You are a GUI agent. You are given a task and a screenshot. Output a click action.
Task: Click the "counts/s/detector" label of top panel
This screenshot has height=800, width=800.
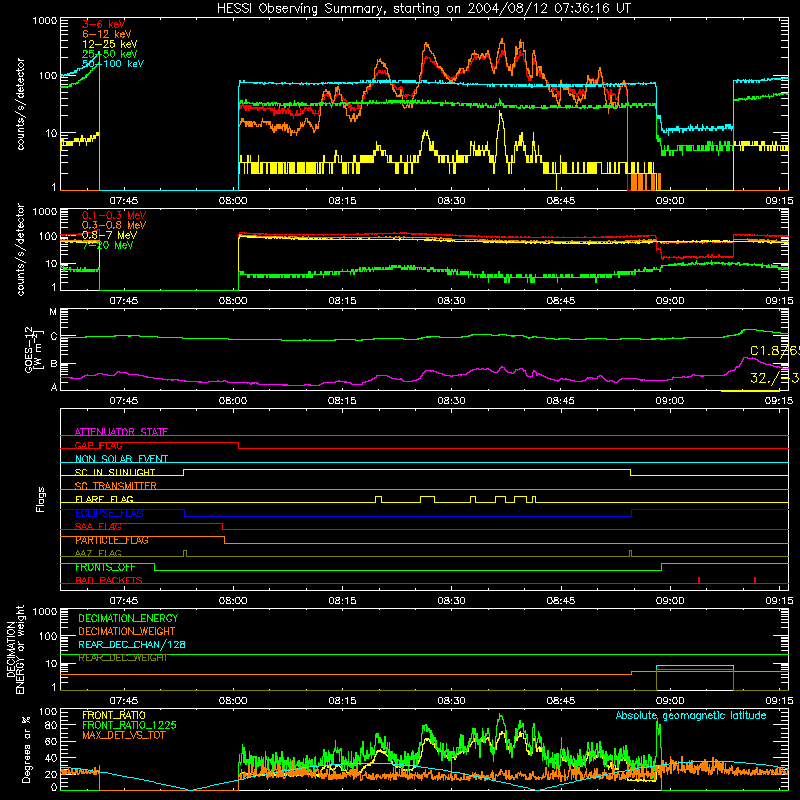(20, 104)
